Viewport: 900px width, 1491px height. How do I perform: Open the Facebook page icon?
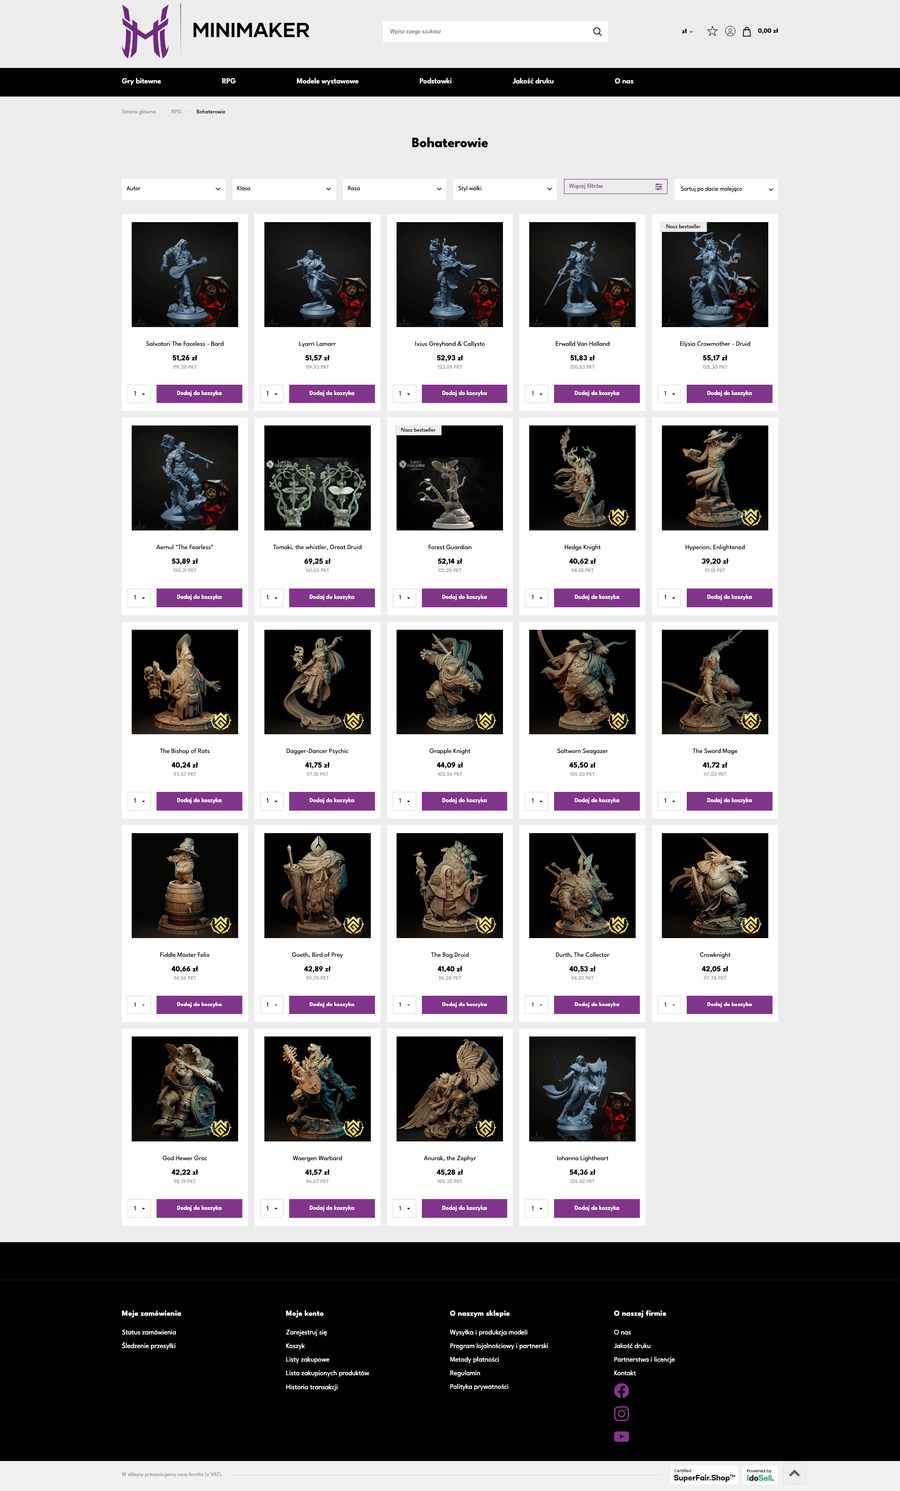pos(621,1391)
